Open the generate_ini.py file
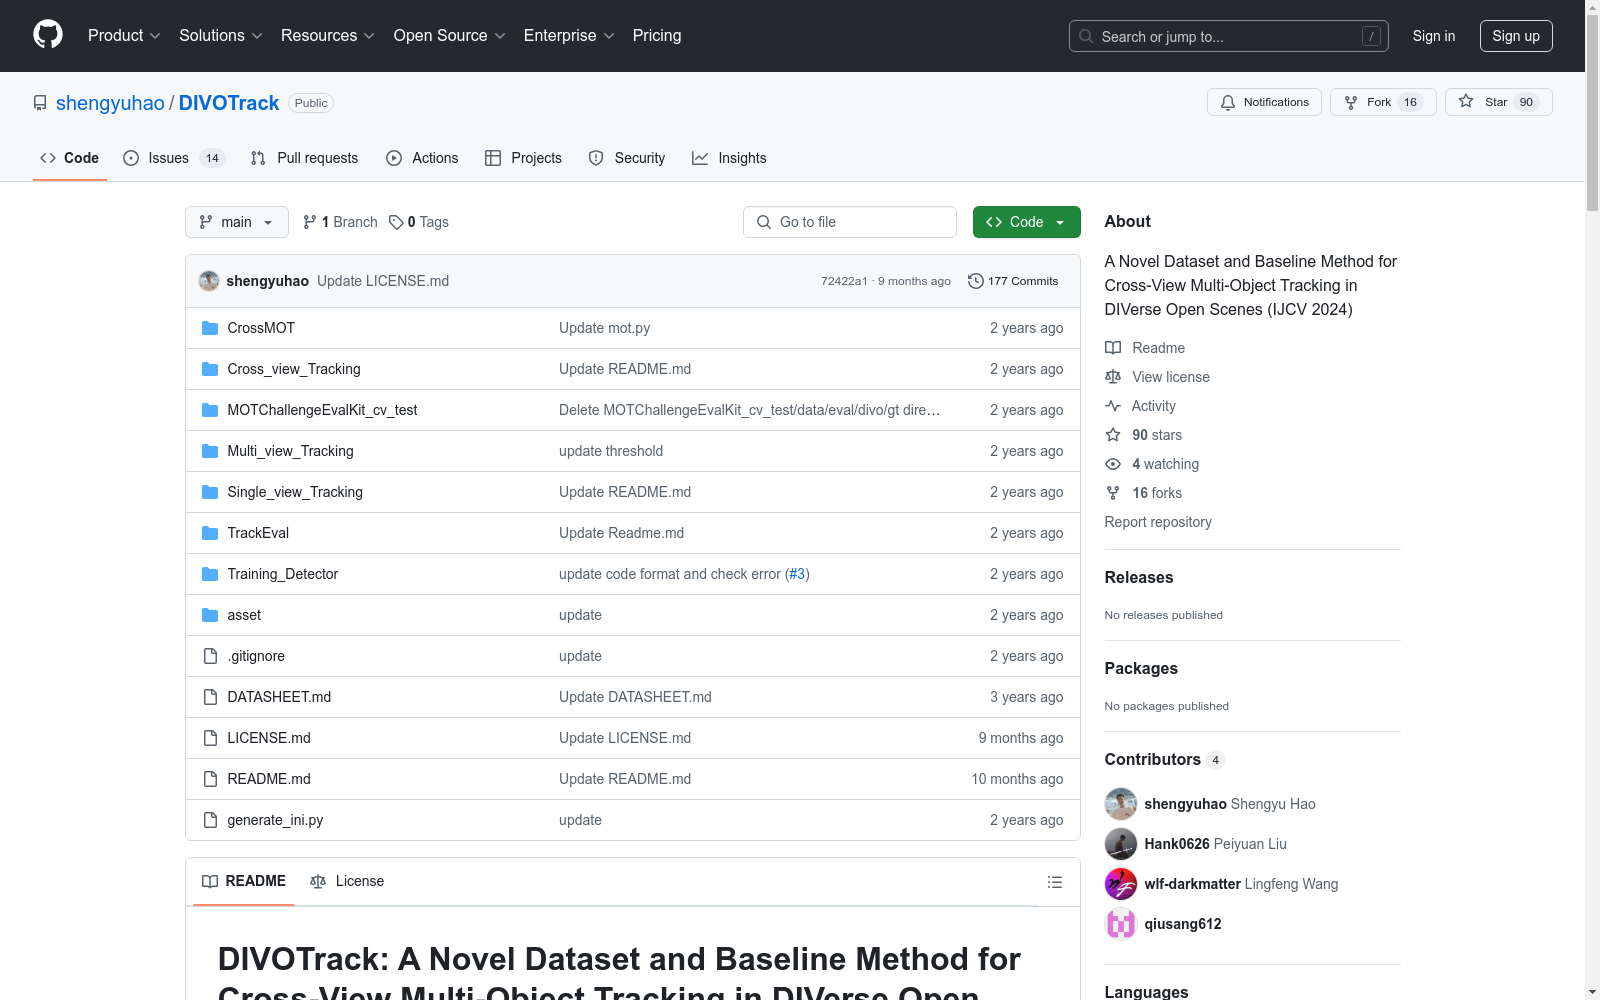The height and width of the screenshot is (1000, 1600). point(275,820)
